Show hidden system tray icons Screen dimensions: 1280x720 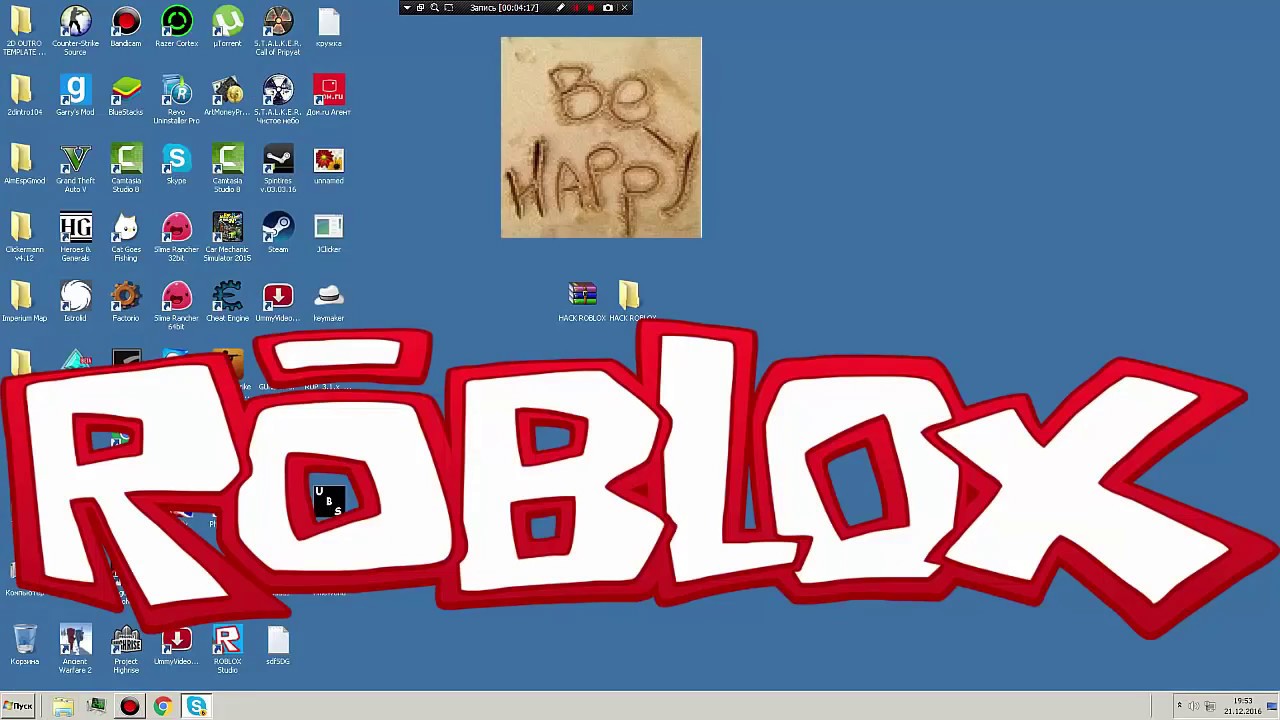point(1179,707)
